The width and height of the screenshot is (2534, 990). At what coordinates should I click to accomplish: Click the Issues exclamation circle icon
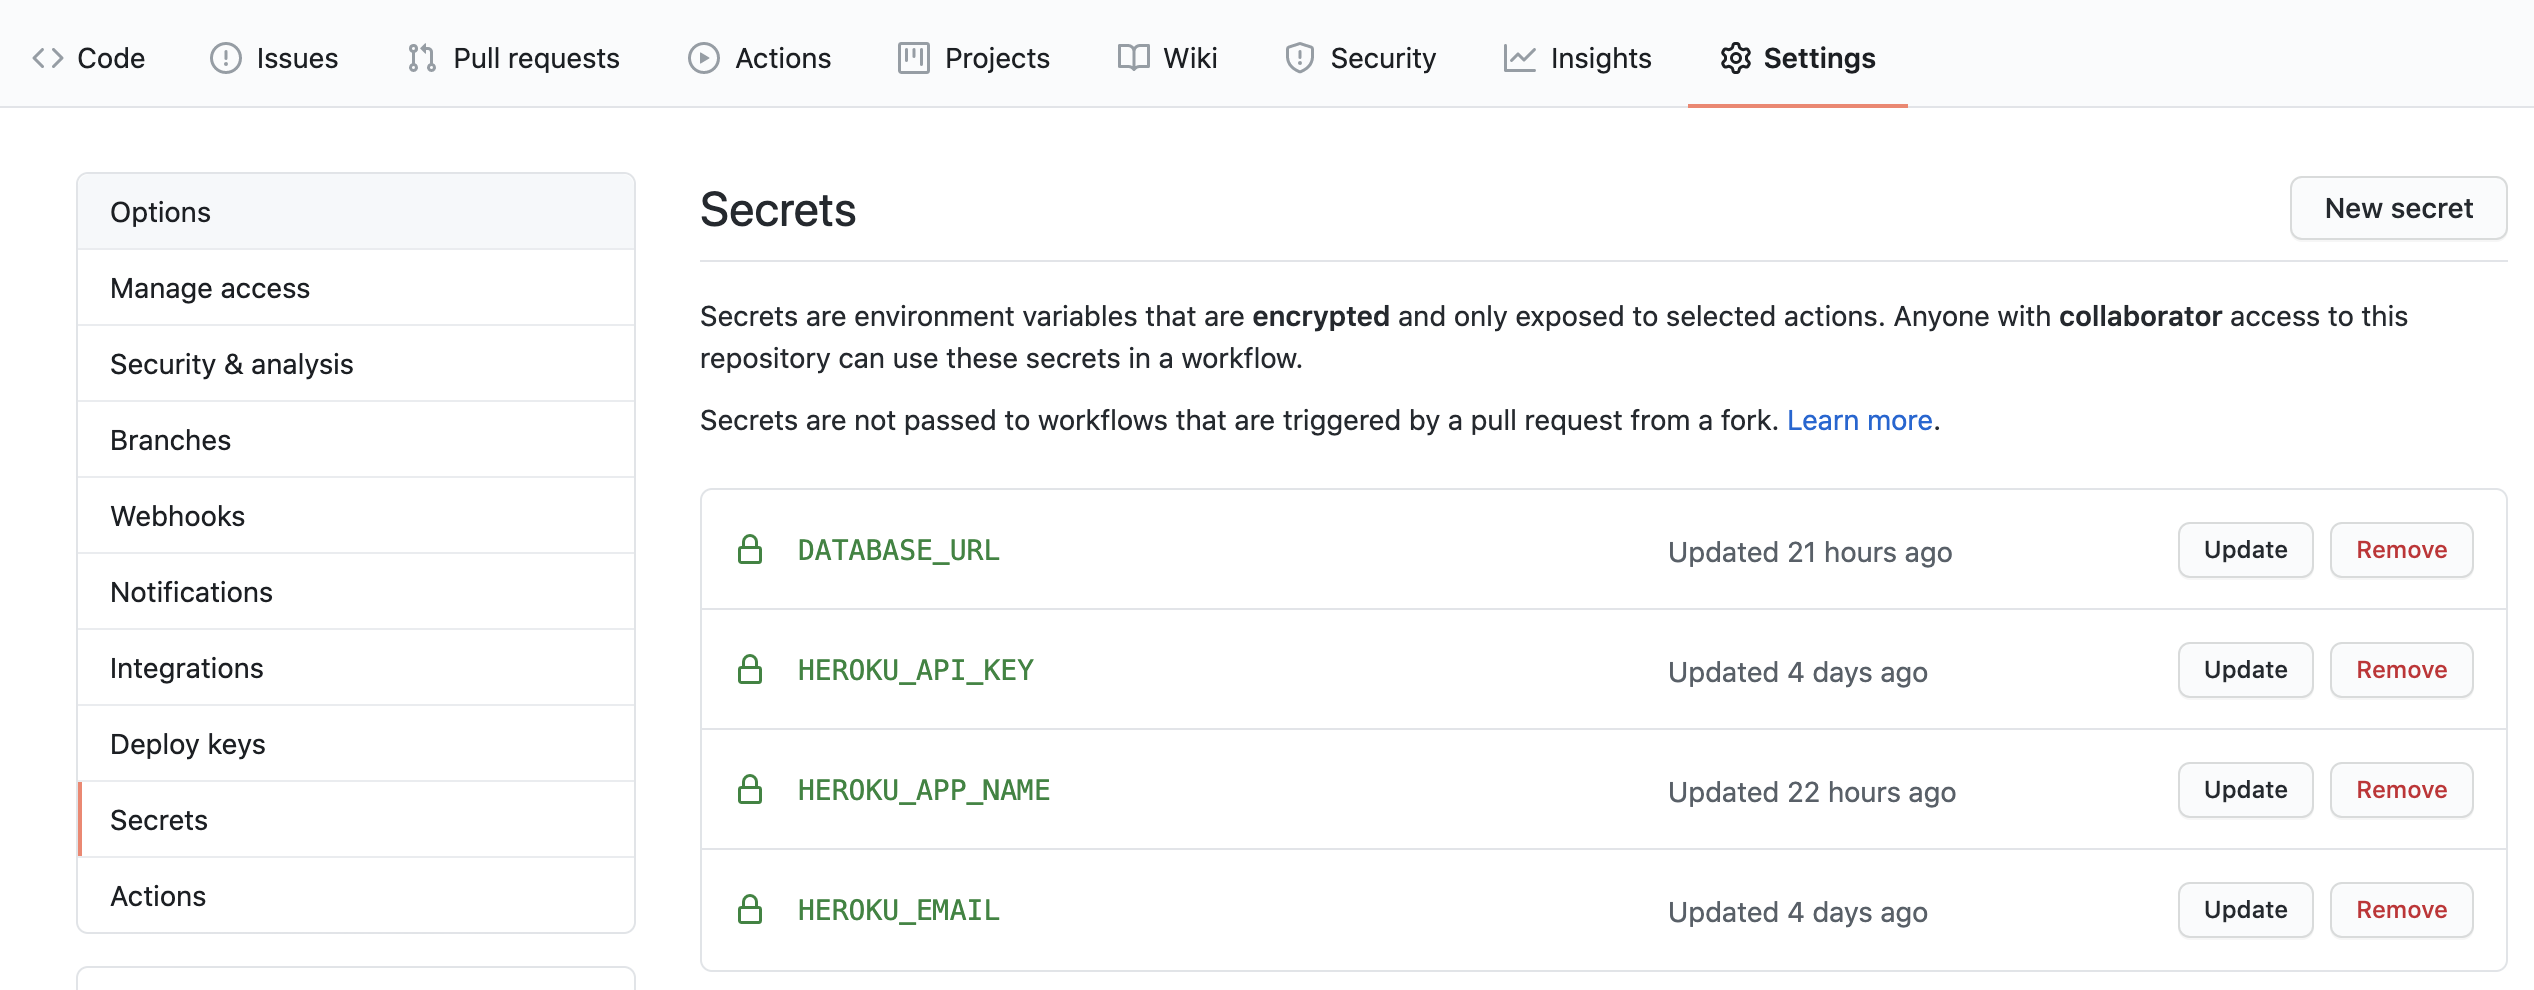225,58
